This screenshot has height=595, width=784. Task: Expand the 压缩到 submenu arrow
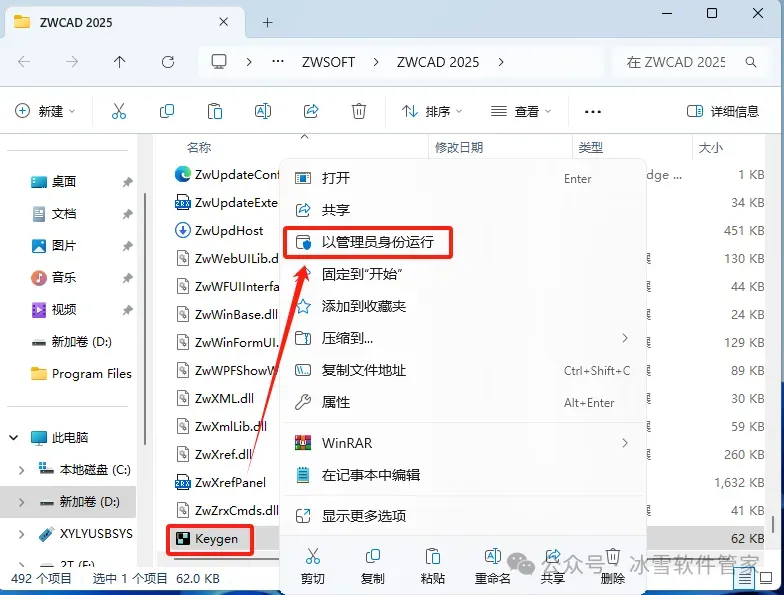[625, 338]
